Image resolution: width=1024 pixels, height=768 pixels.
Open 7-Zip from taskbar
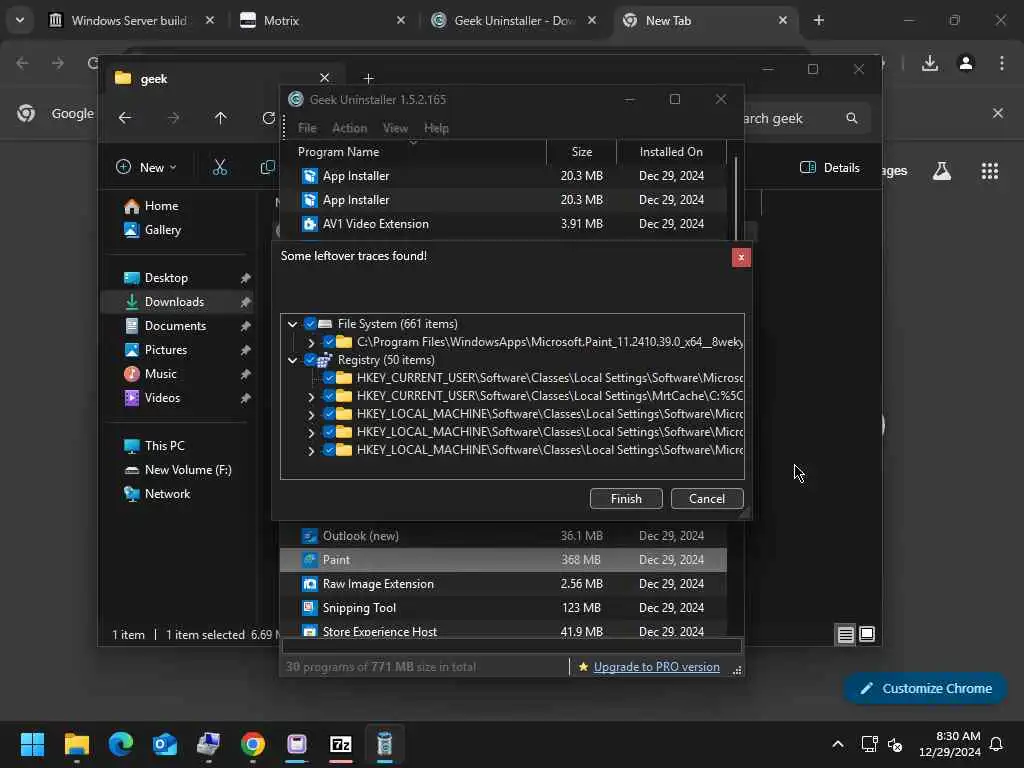coord(340,744)
